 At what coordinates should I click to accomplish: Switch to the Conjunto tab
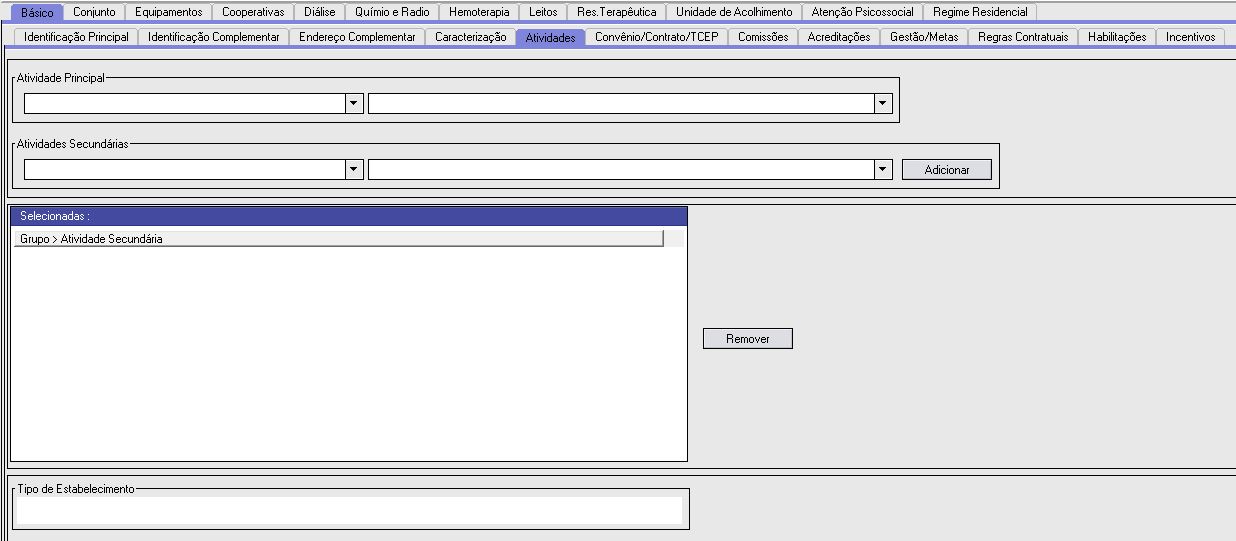pyautogui.click(x=94, y=12)
